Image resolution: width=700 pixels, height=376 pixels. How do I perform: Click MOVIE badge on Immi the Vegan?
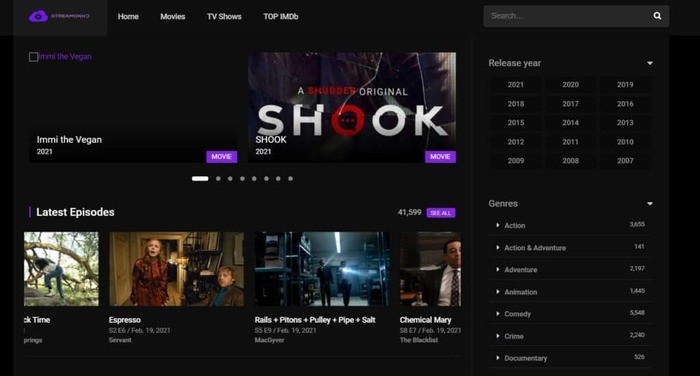(x=221, y=157)
